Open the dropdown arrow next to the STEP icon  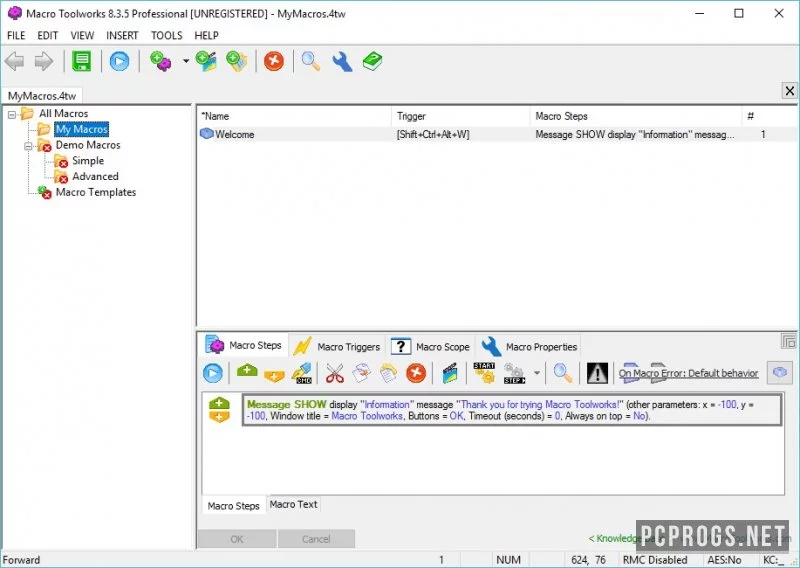tap(537, 374)
